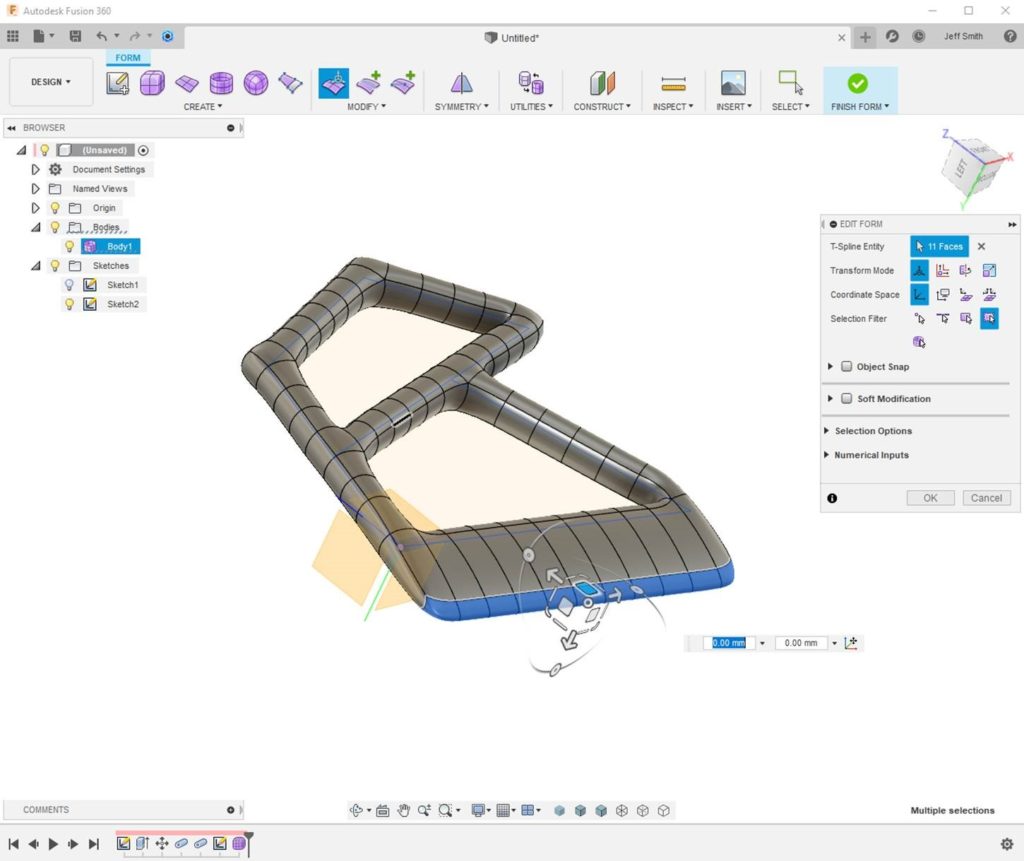
Task: Click the first 0.00 mm input field
Action: pyautogui.click(x=728, y=643)
